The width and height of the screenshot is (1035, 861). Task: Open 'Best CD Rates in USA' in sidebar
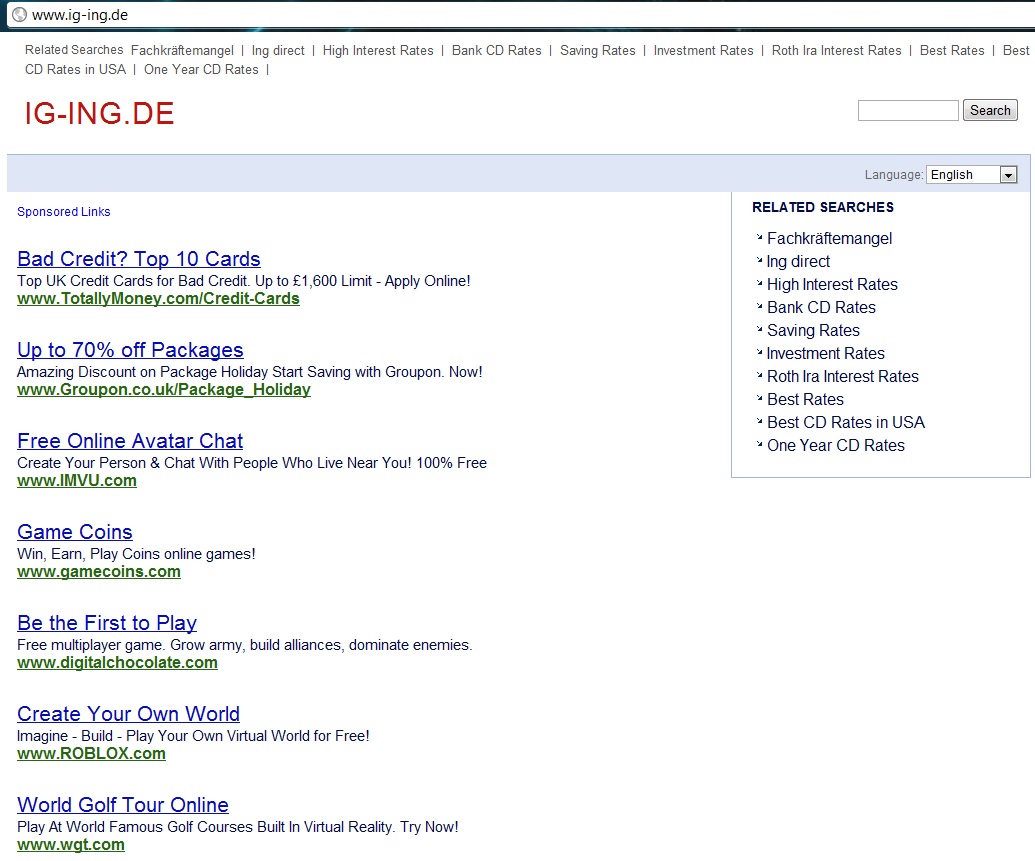(846, 423)
